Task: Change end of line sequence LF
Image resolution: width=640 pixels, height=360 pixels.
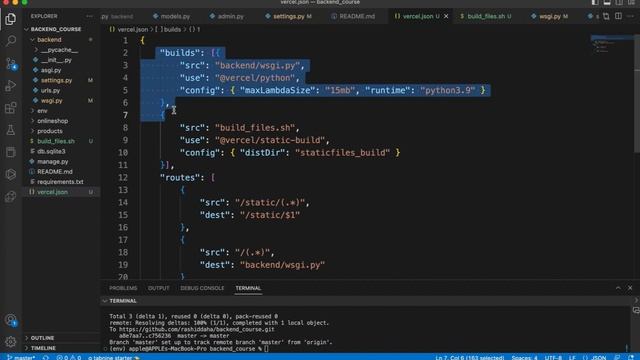Action: tap(572, 358)
